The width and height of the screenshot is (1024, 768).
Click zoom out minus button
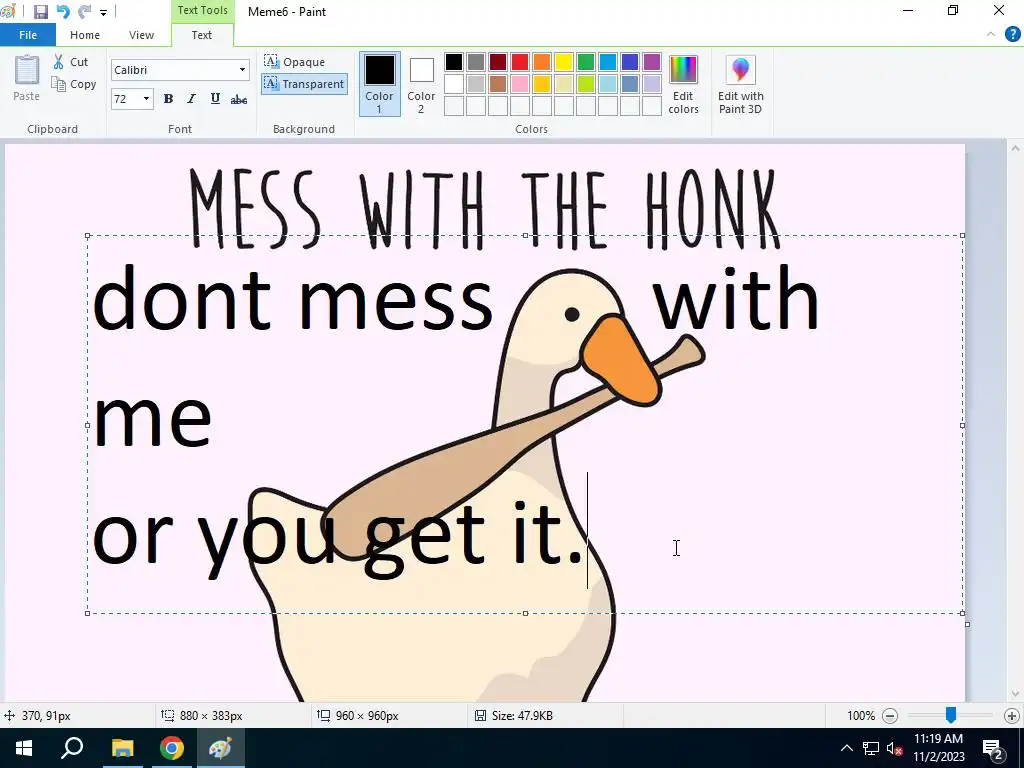[x=889, y=716]
